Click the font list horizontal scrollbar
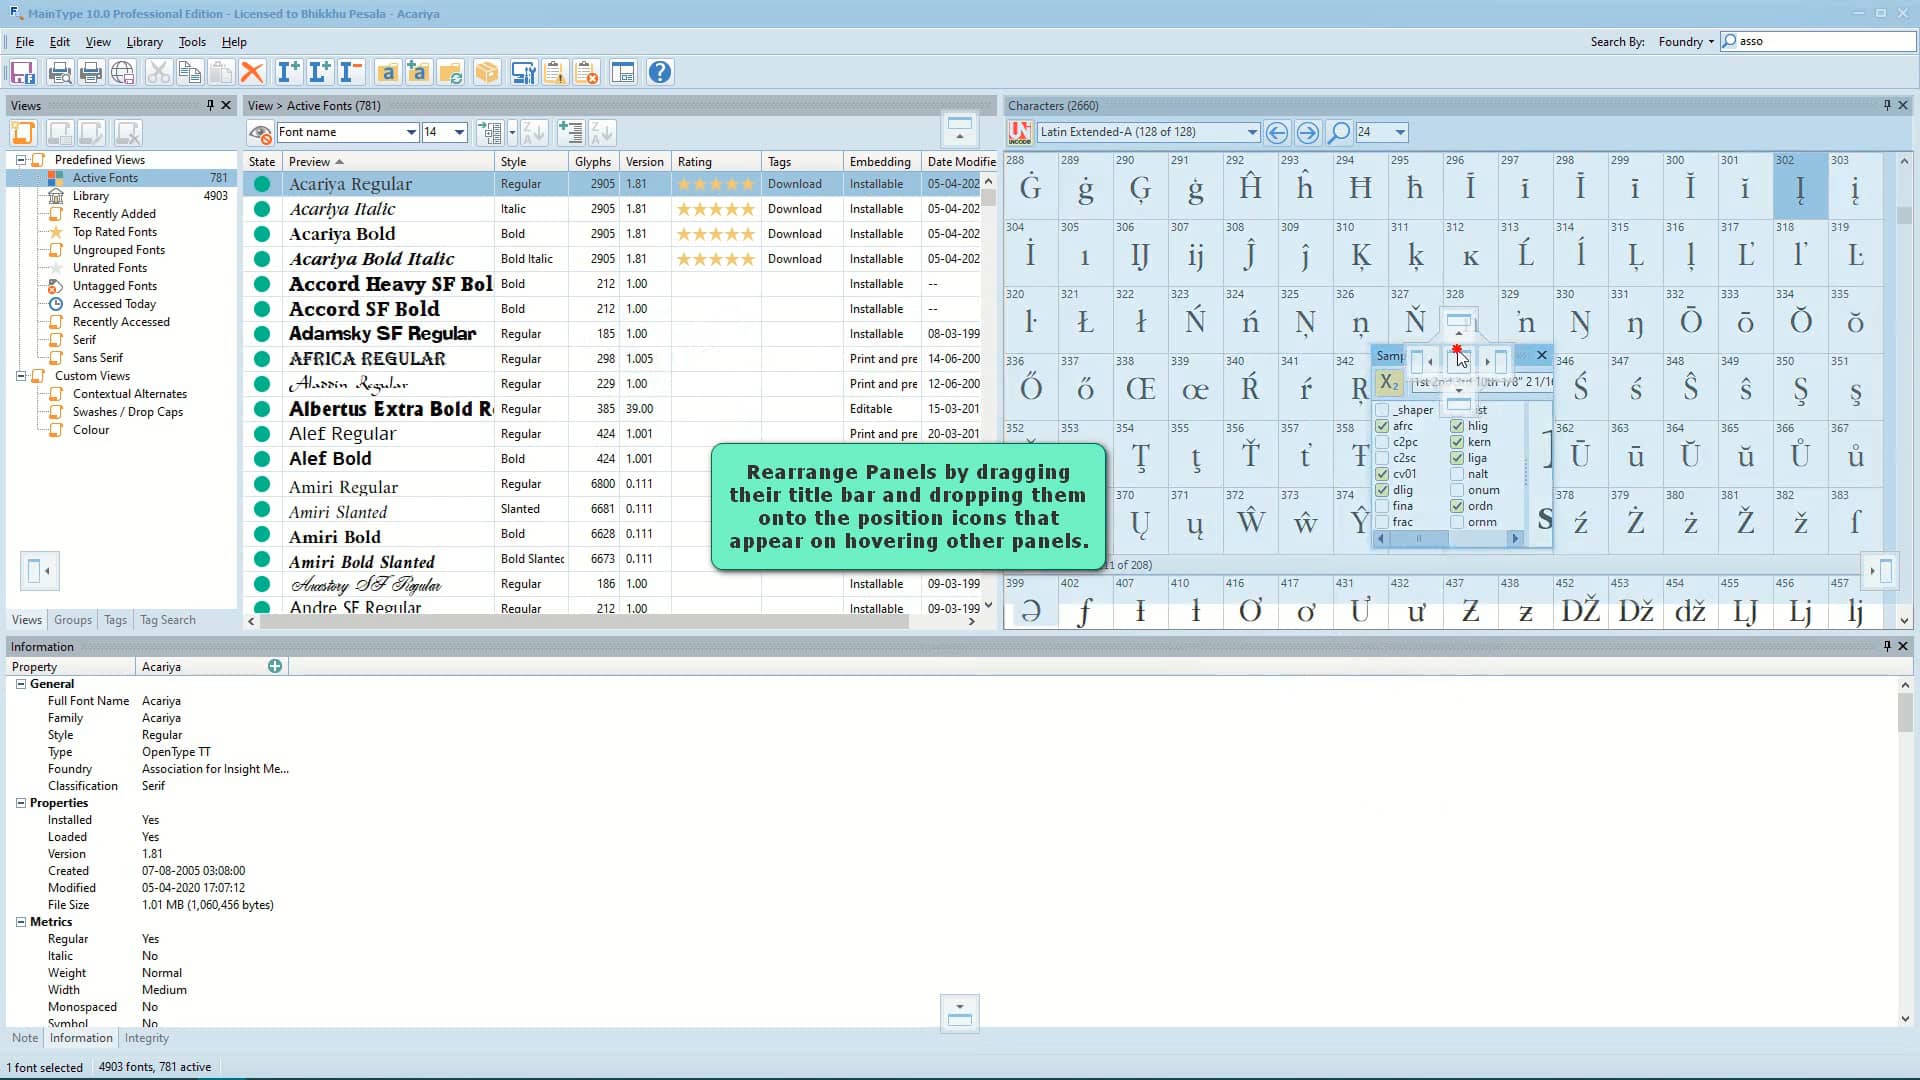The image size is (1920, 1080). (611, 622)
